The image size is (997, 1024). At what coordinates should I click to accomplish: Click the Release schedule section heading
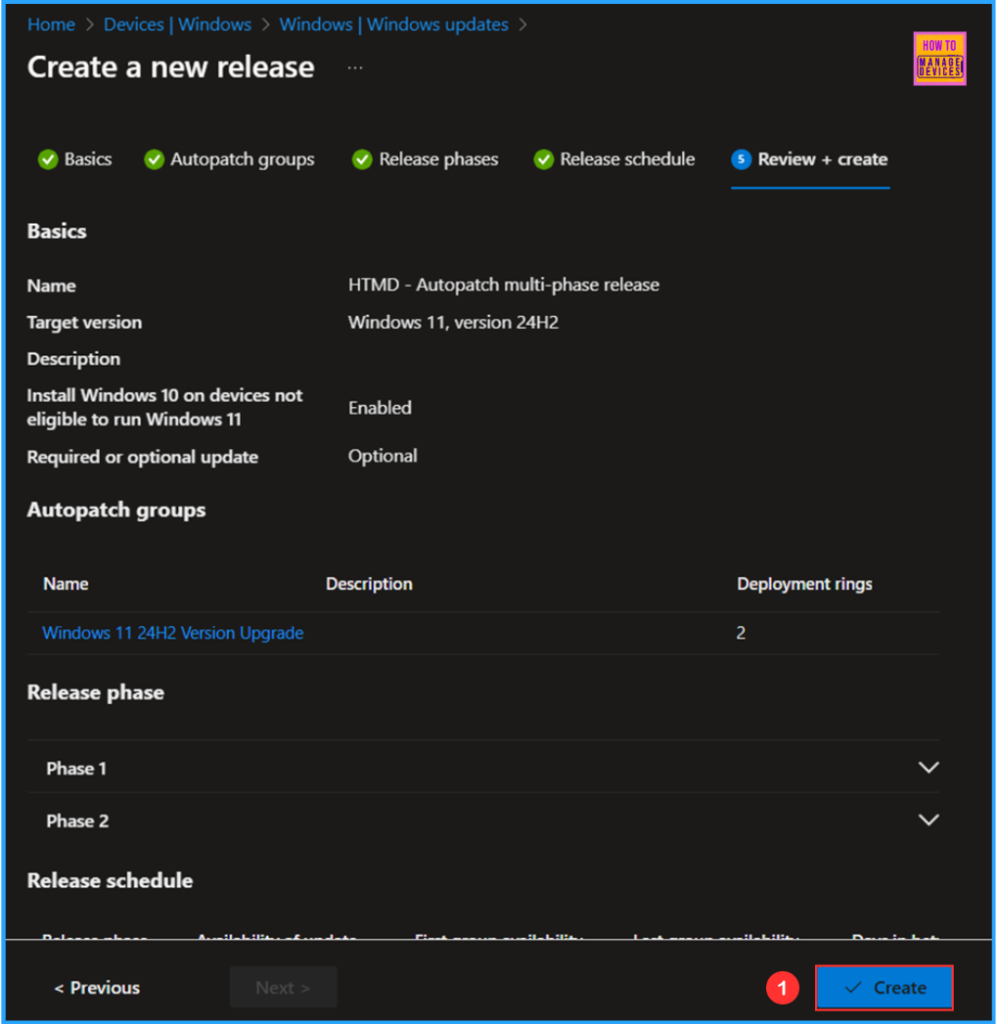tap(110, 880)
